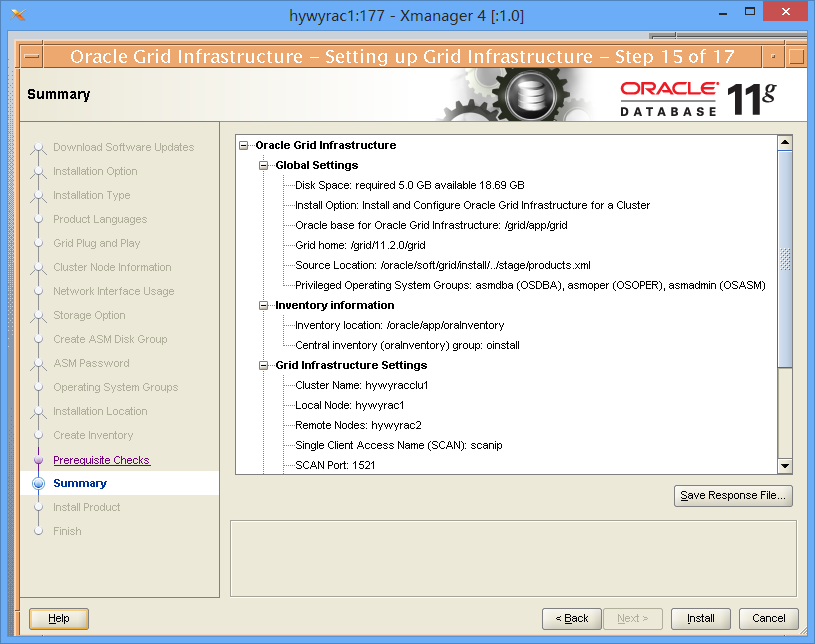This screenshot has width=815, height=644.
Task: Click the summary tree vertical scrollbar thumb
Action: click(785, 259)
